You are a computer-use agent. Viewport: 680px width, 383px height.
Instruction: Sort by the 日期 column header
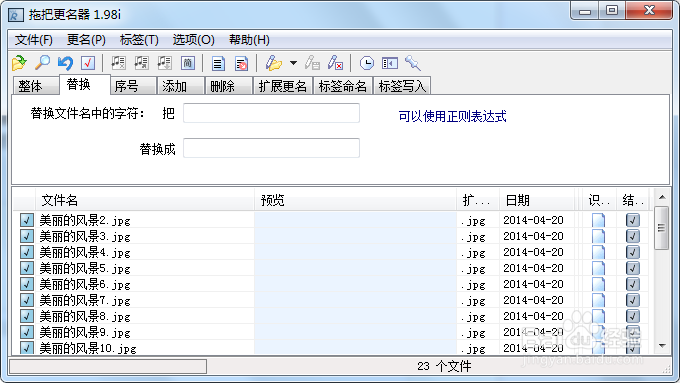(x=537, y=200)
